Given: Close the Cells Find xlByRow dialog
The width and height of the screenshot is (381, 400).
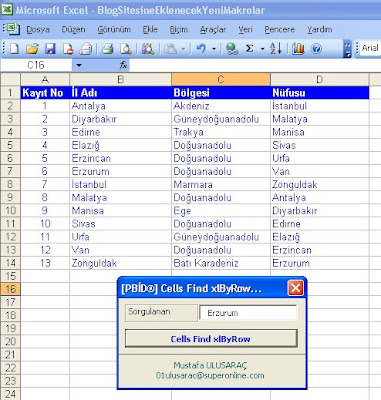Looking at the screenshot, I should coord(295,288).
